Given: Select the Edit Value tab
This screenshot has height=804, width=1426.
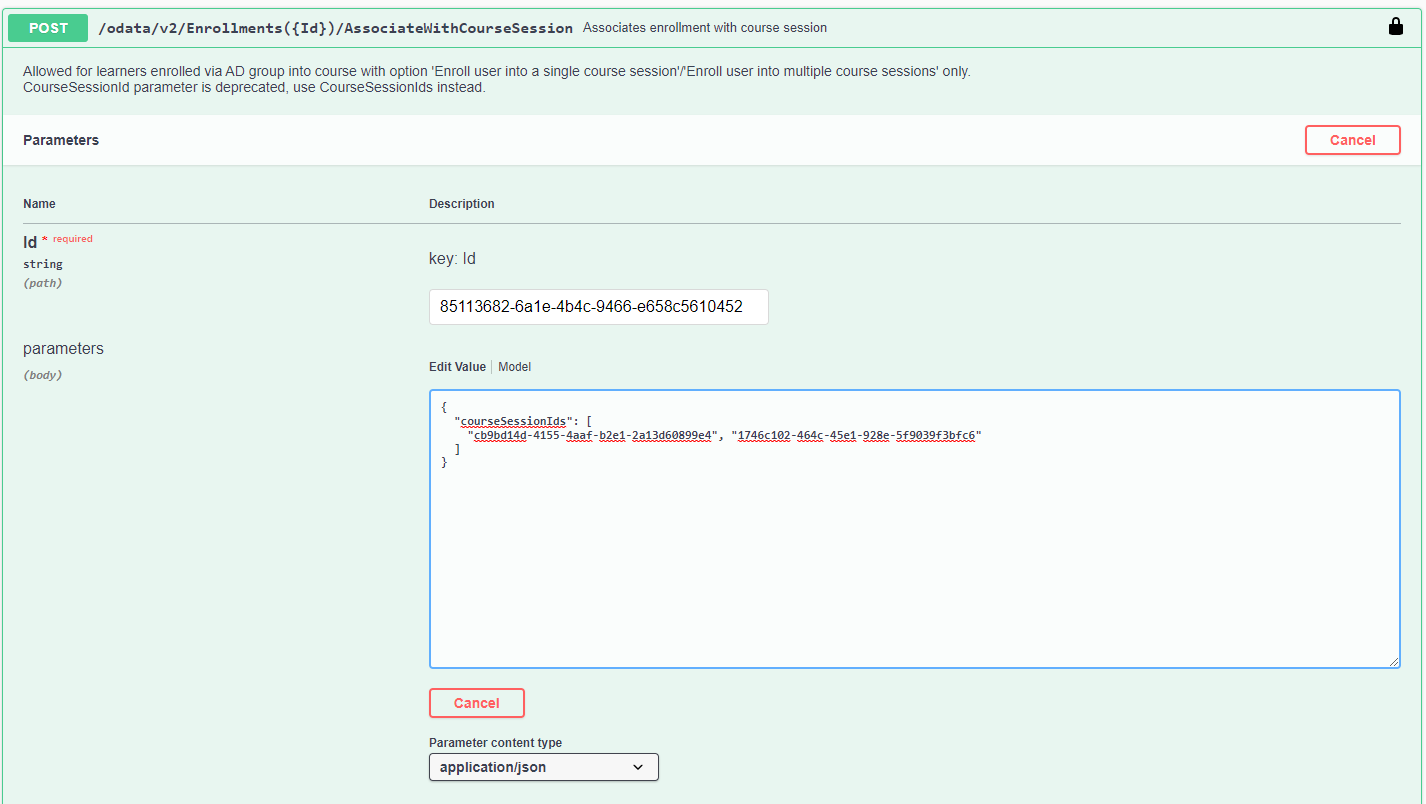Looking at the screenshot, I should pos(457,367).
